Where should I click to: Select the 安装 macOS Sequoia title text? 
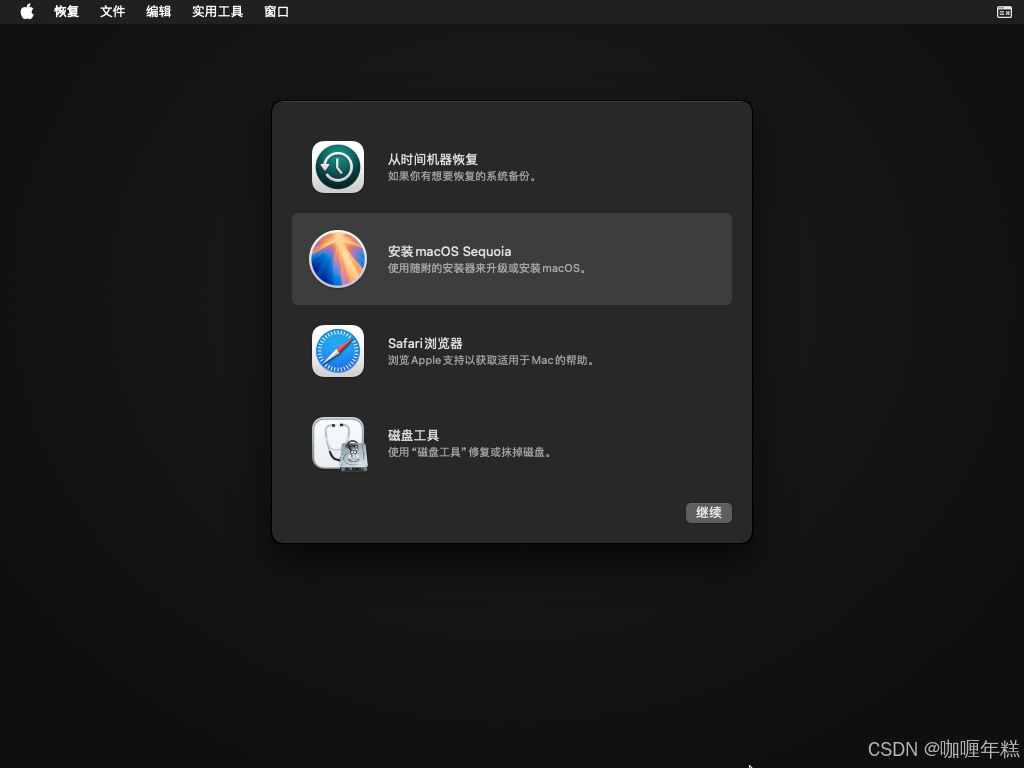pos(449,251)
